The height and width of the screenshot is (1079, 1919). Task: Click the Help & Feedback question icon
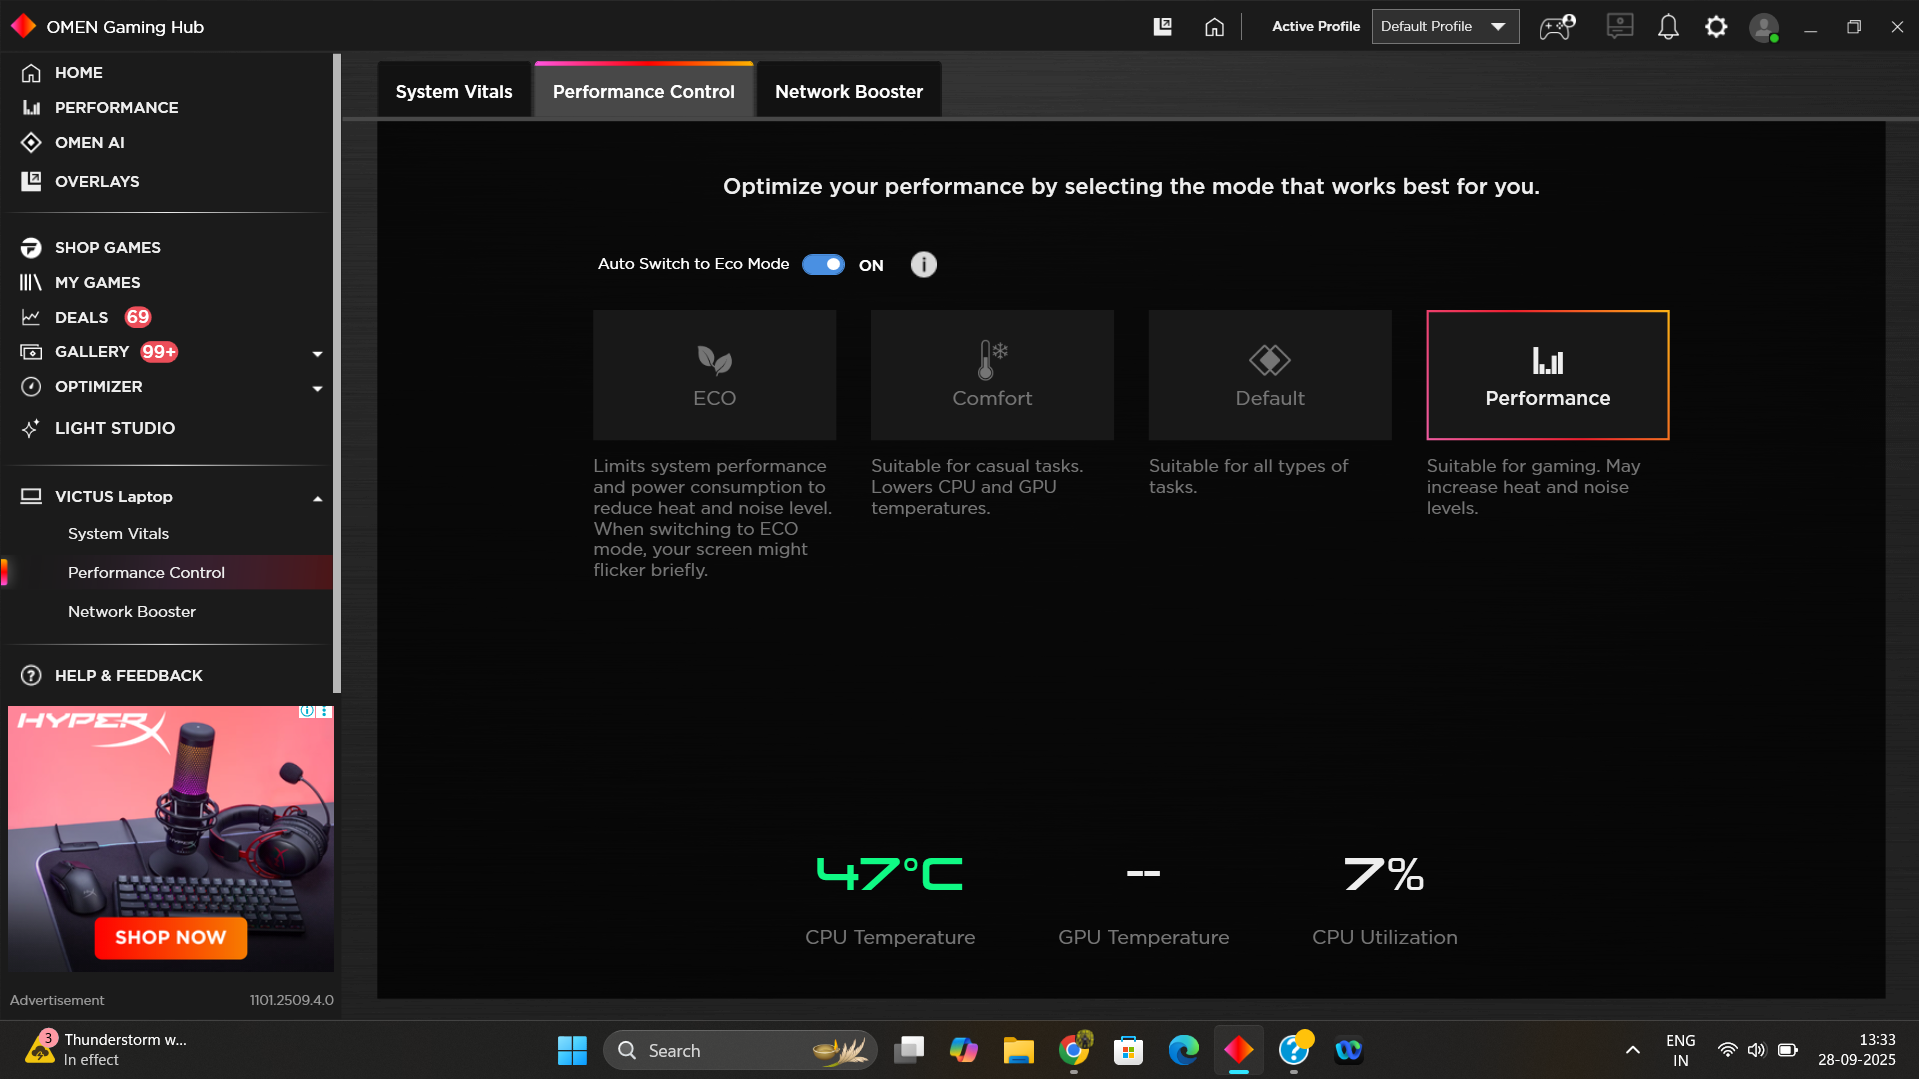coord(32,676)
